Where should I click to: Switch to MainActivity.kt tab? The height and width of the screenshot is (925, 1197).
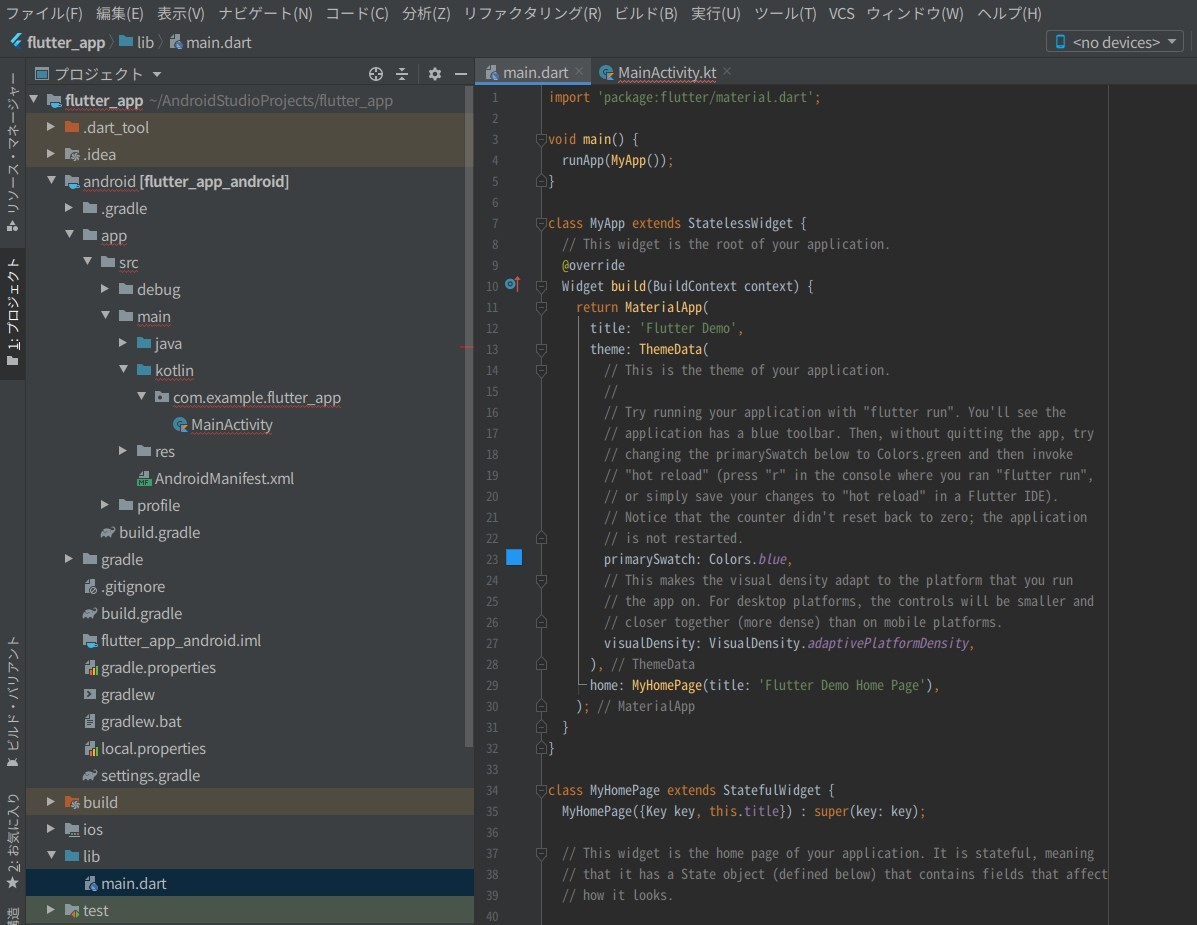(666, 72)
